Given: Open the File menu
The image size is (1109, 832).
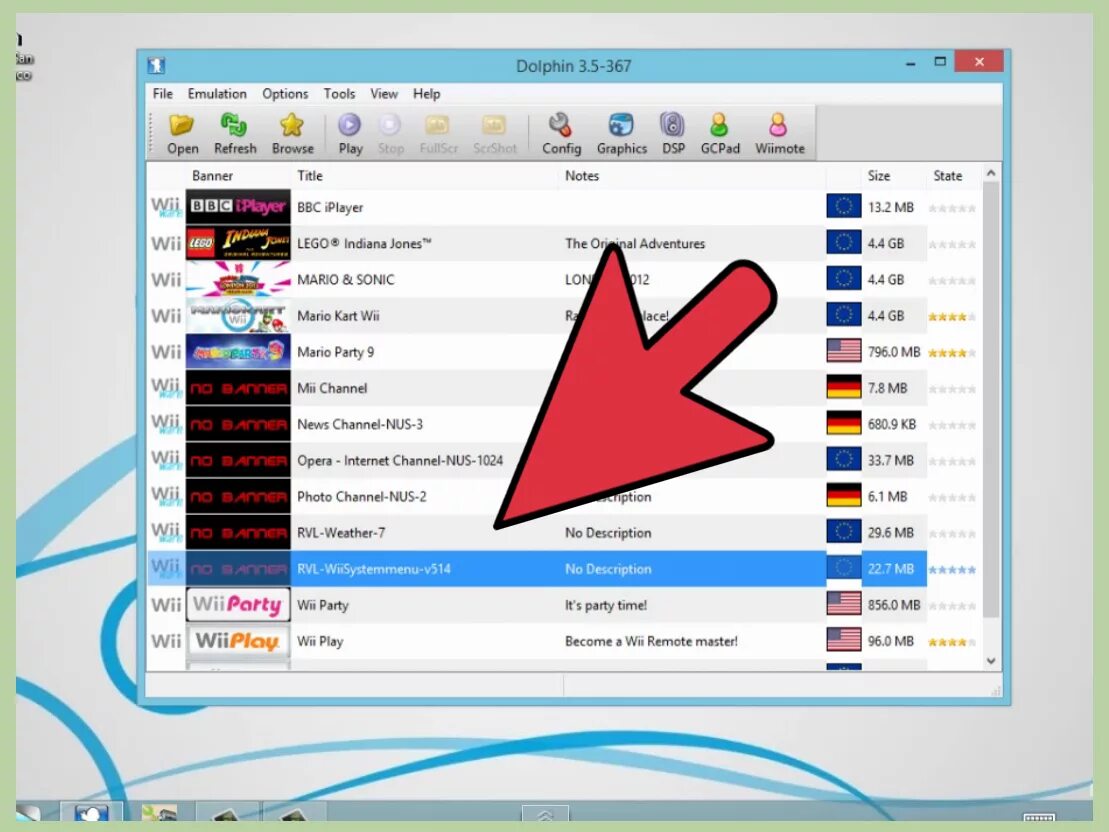Looking at the screenshot, I should (x=163, y=94).
